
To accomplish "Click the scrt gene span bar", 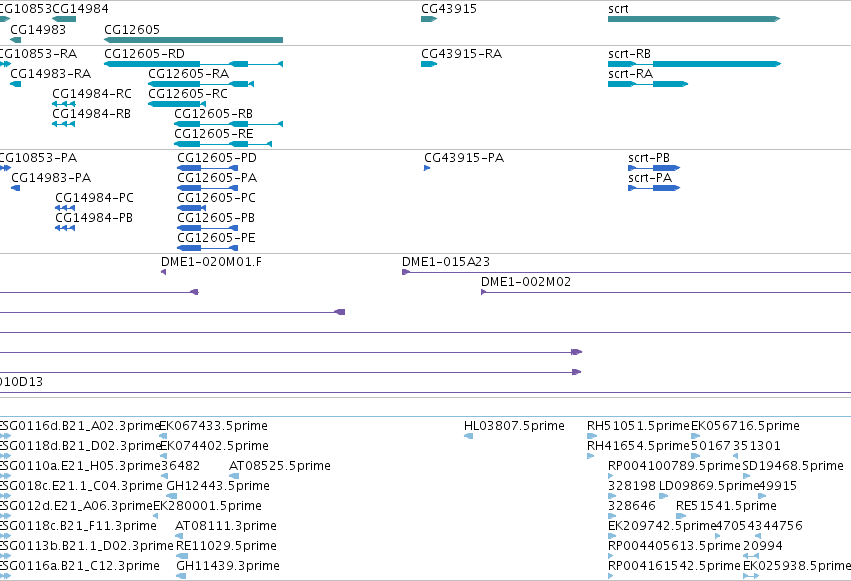I will [694, 19].
